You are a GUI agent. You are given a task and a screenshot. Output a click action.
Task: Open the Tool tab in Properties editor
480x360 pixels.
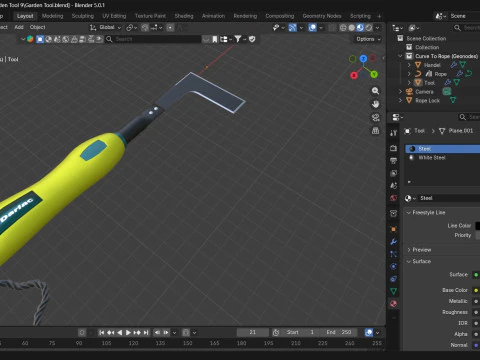393,133
